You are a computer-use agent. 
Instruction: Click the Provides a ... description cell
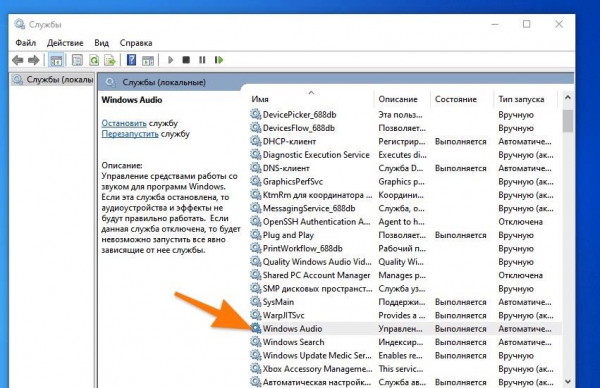[401, 316]
